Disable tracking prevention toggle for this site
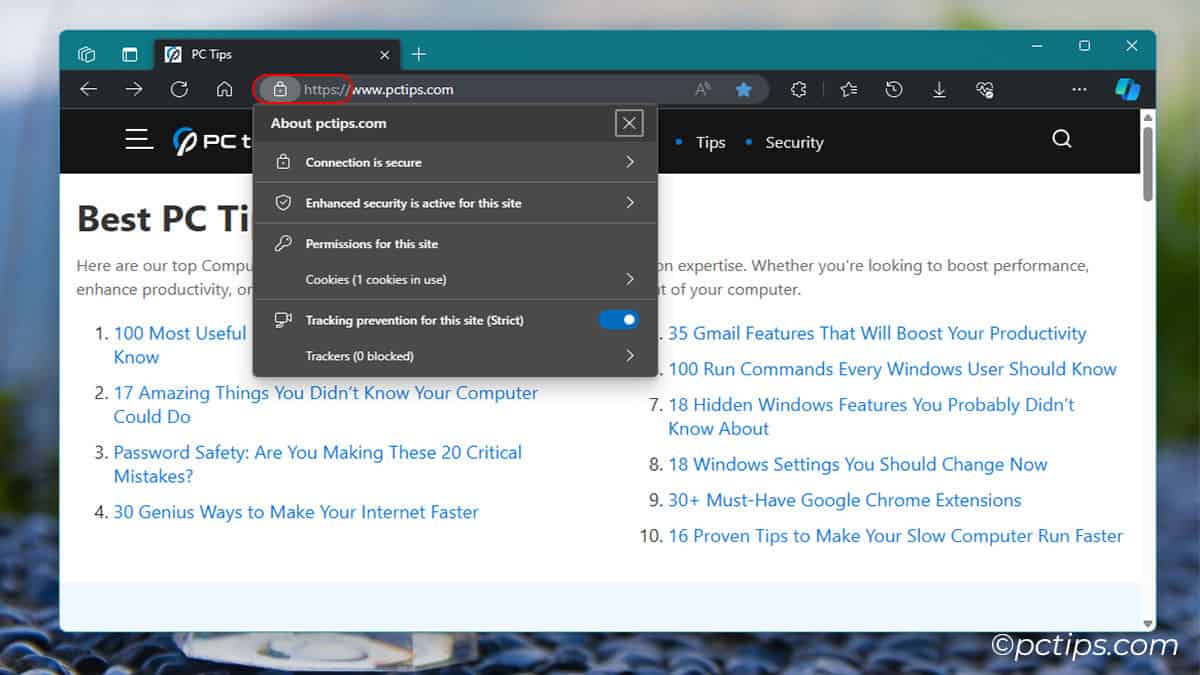The width and height of the screenshot is (1200, 675). (x=618, y=320)
